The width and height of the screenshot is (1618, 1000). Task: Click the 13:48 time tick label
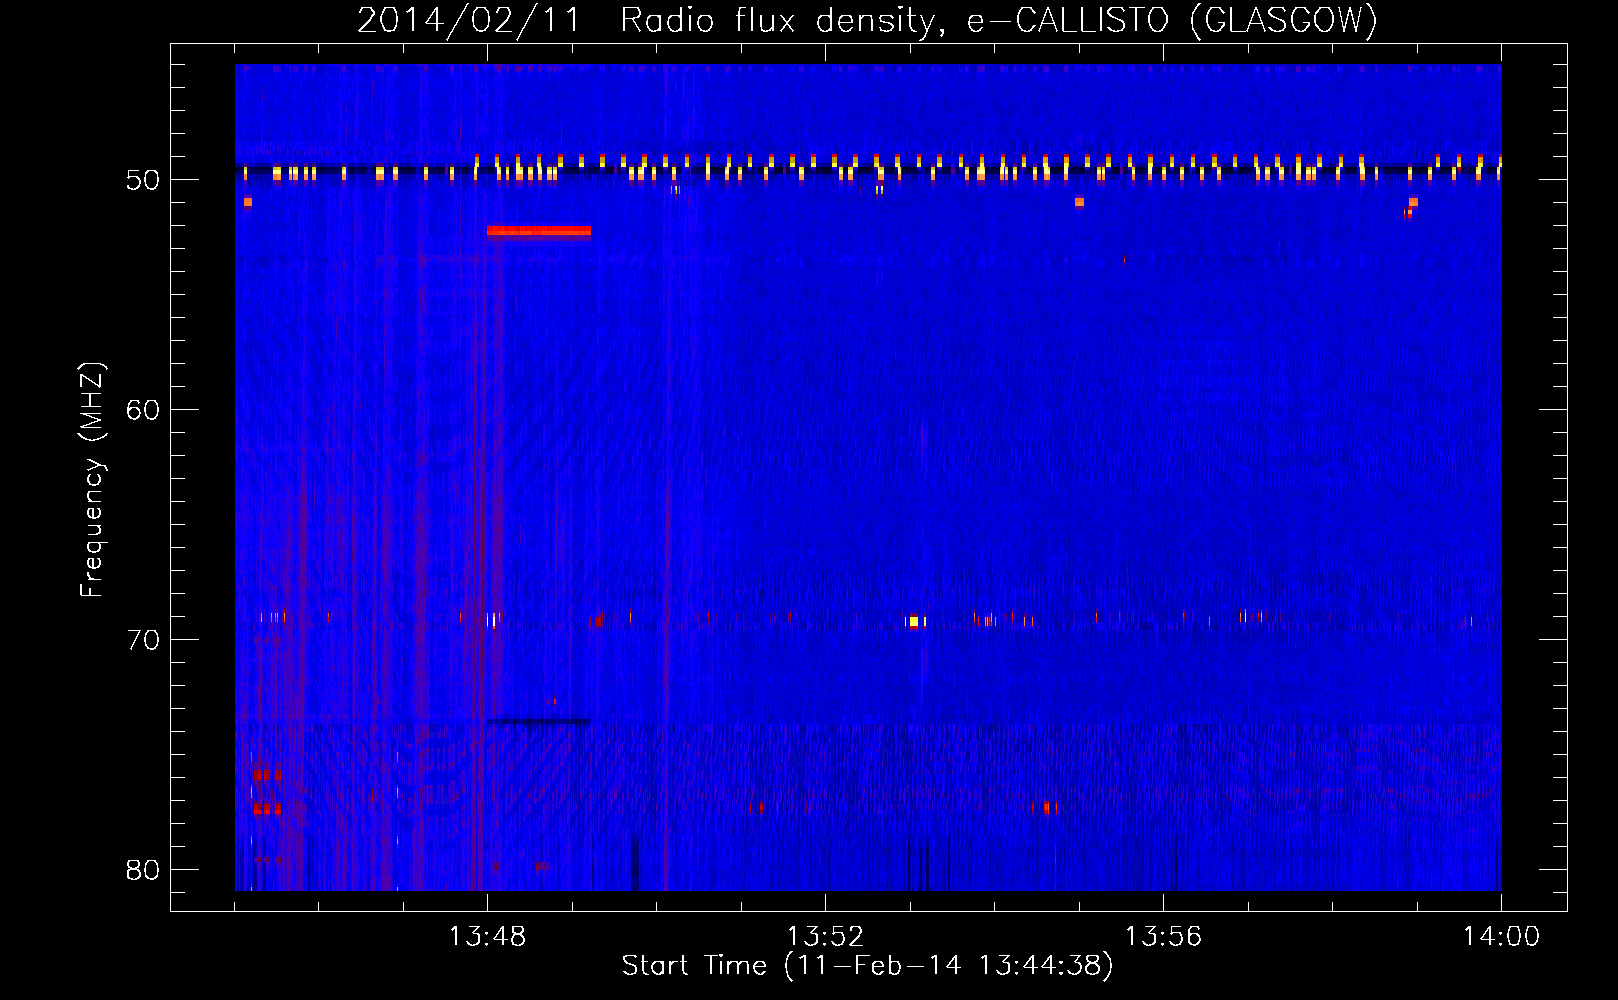[x=487, y=937]
